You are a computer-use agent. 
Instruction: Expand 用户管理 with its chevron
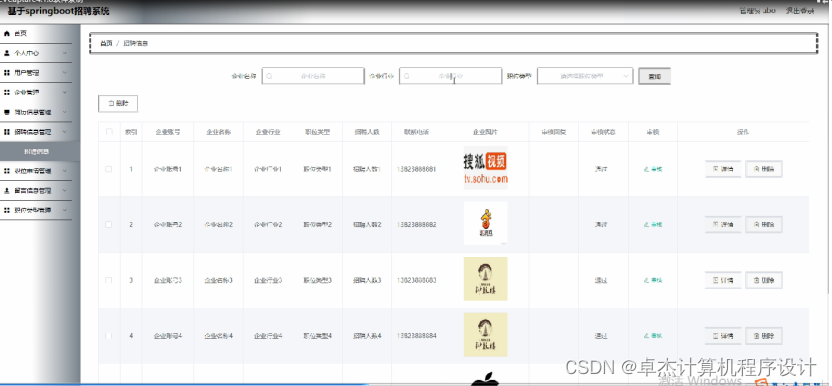pyautogui.click(x=65, y=73)
